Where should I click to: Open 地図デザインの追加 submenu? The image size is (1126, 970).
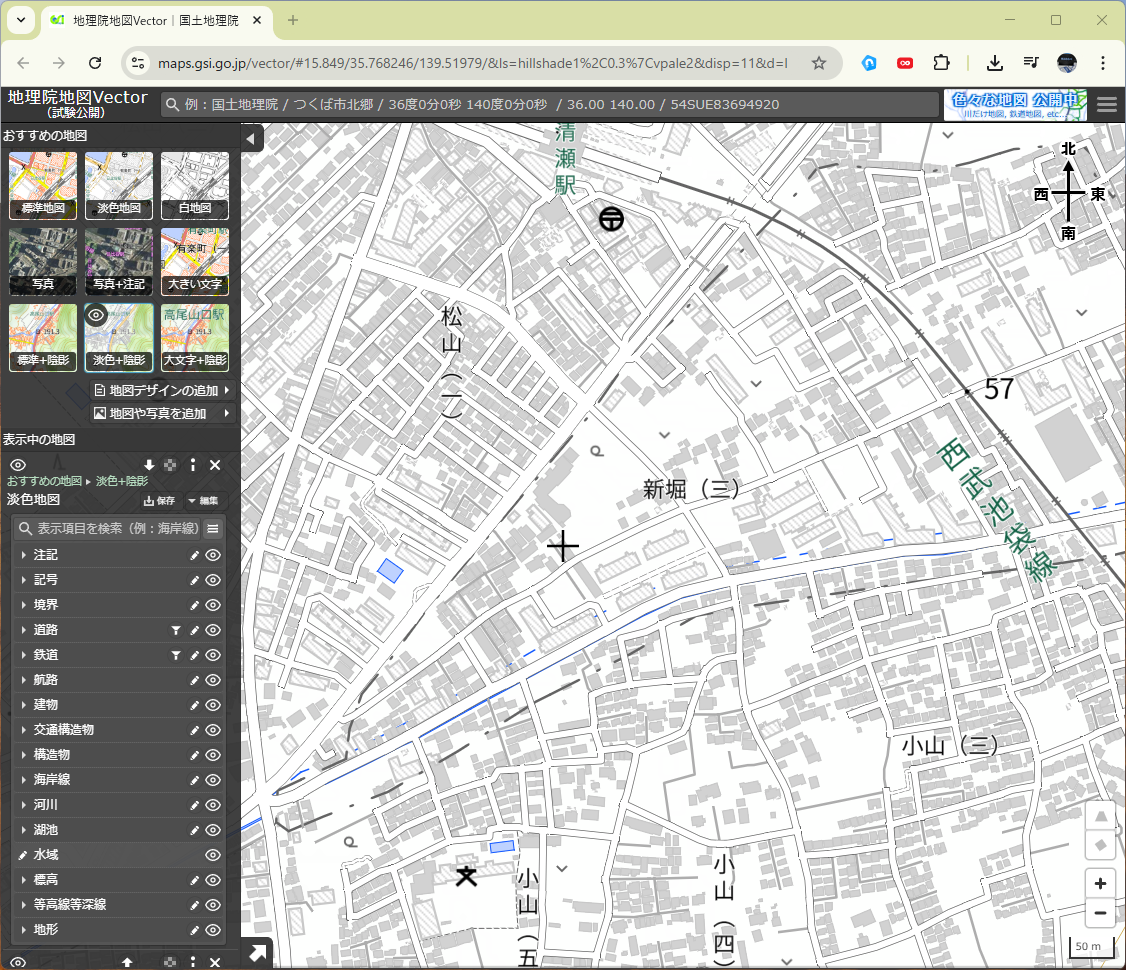tap(162, 391)
